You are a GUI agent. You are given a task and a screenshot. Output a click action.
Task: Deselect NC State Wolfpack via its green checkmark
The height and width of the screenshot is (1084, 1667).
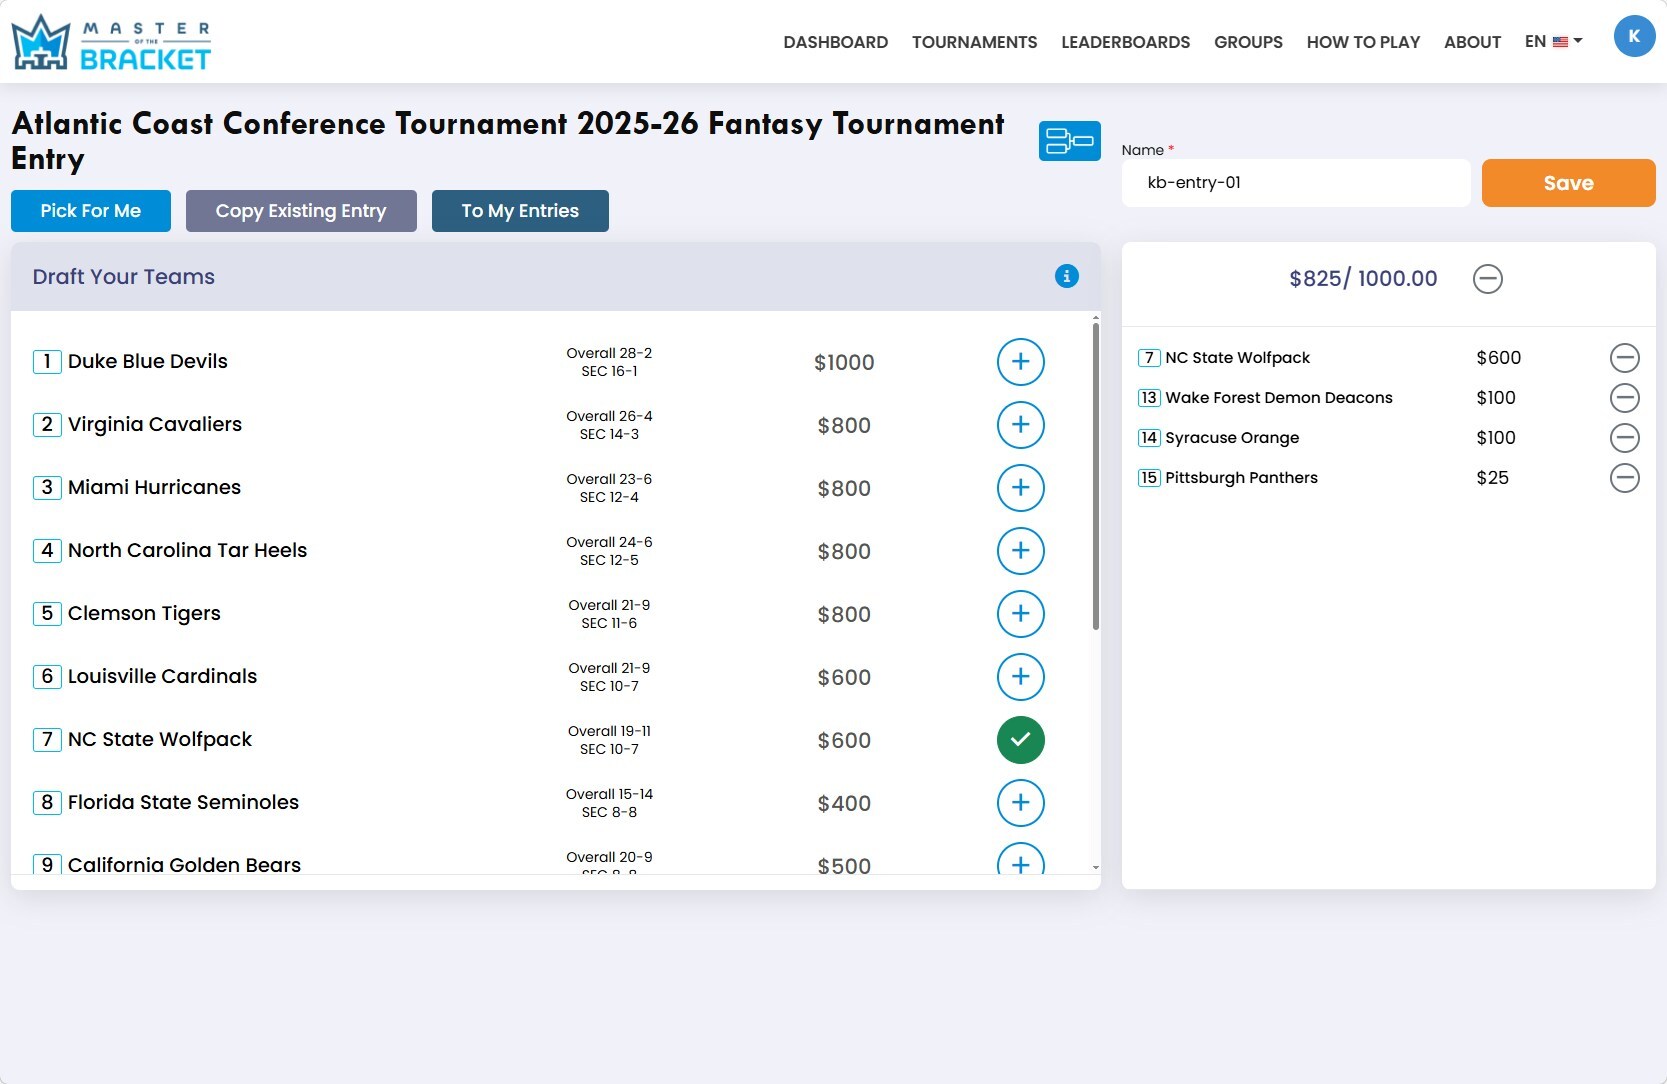1020,740
